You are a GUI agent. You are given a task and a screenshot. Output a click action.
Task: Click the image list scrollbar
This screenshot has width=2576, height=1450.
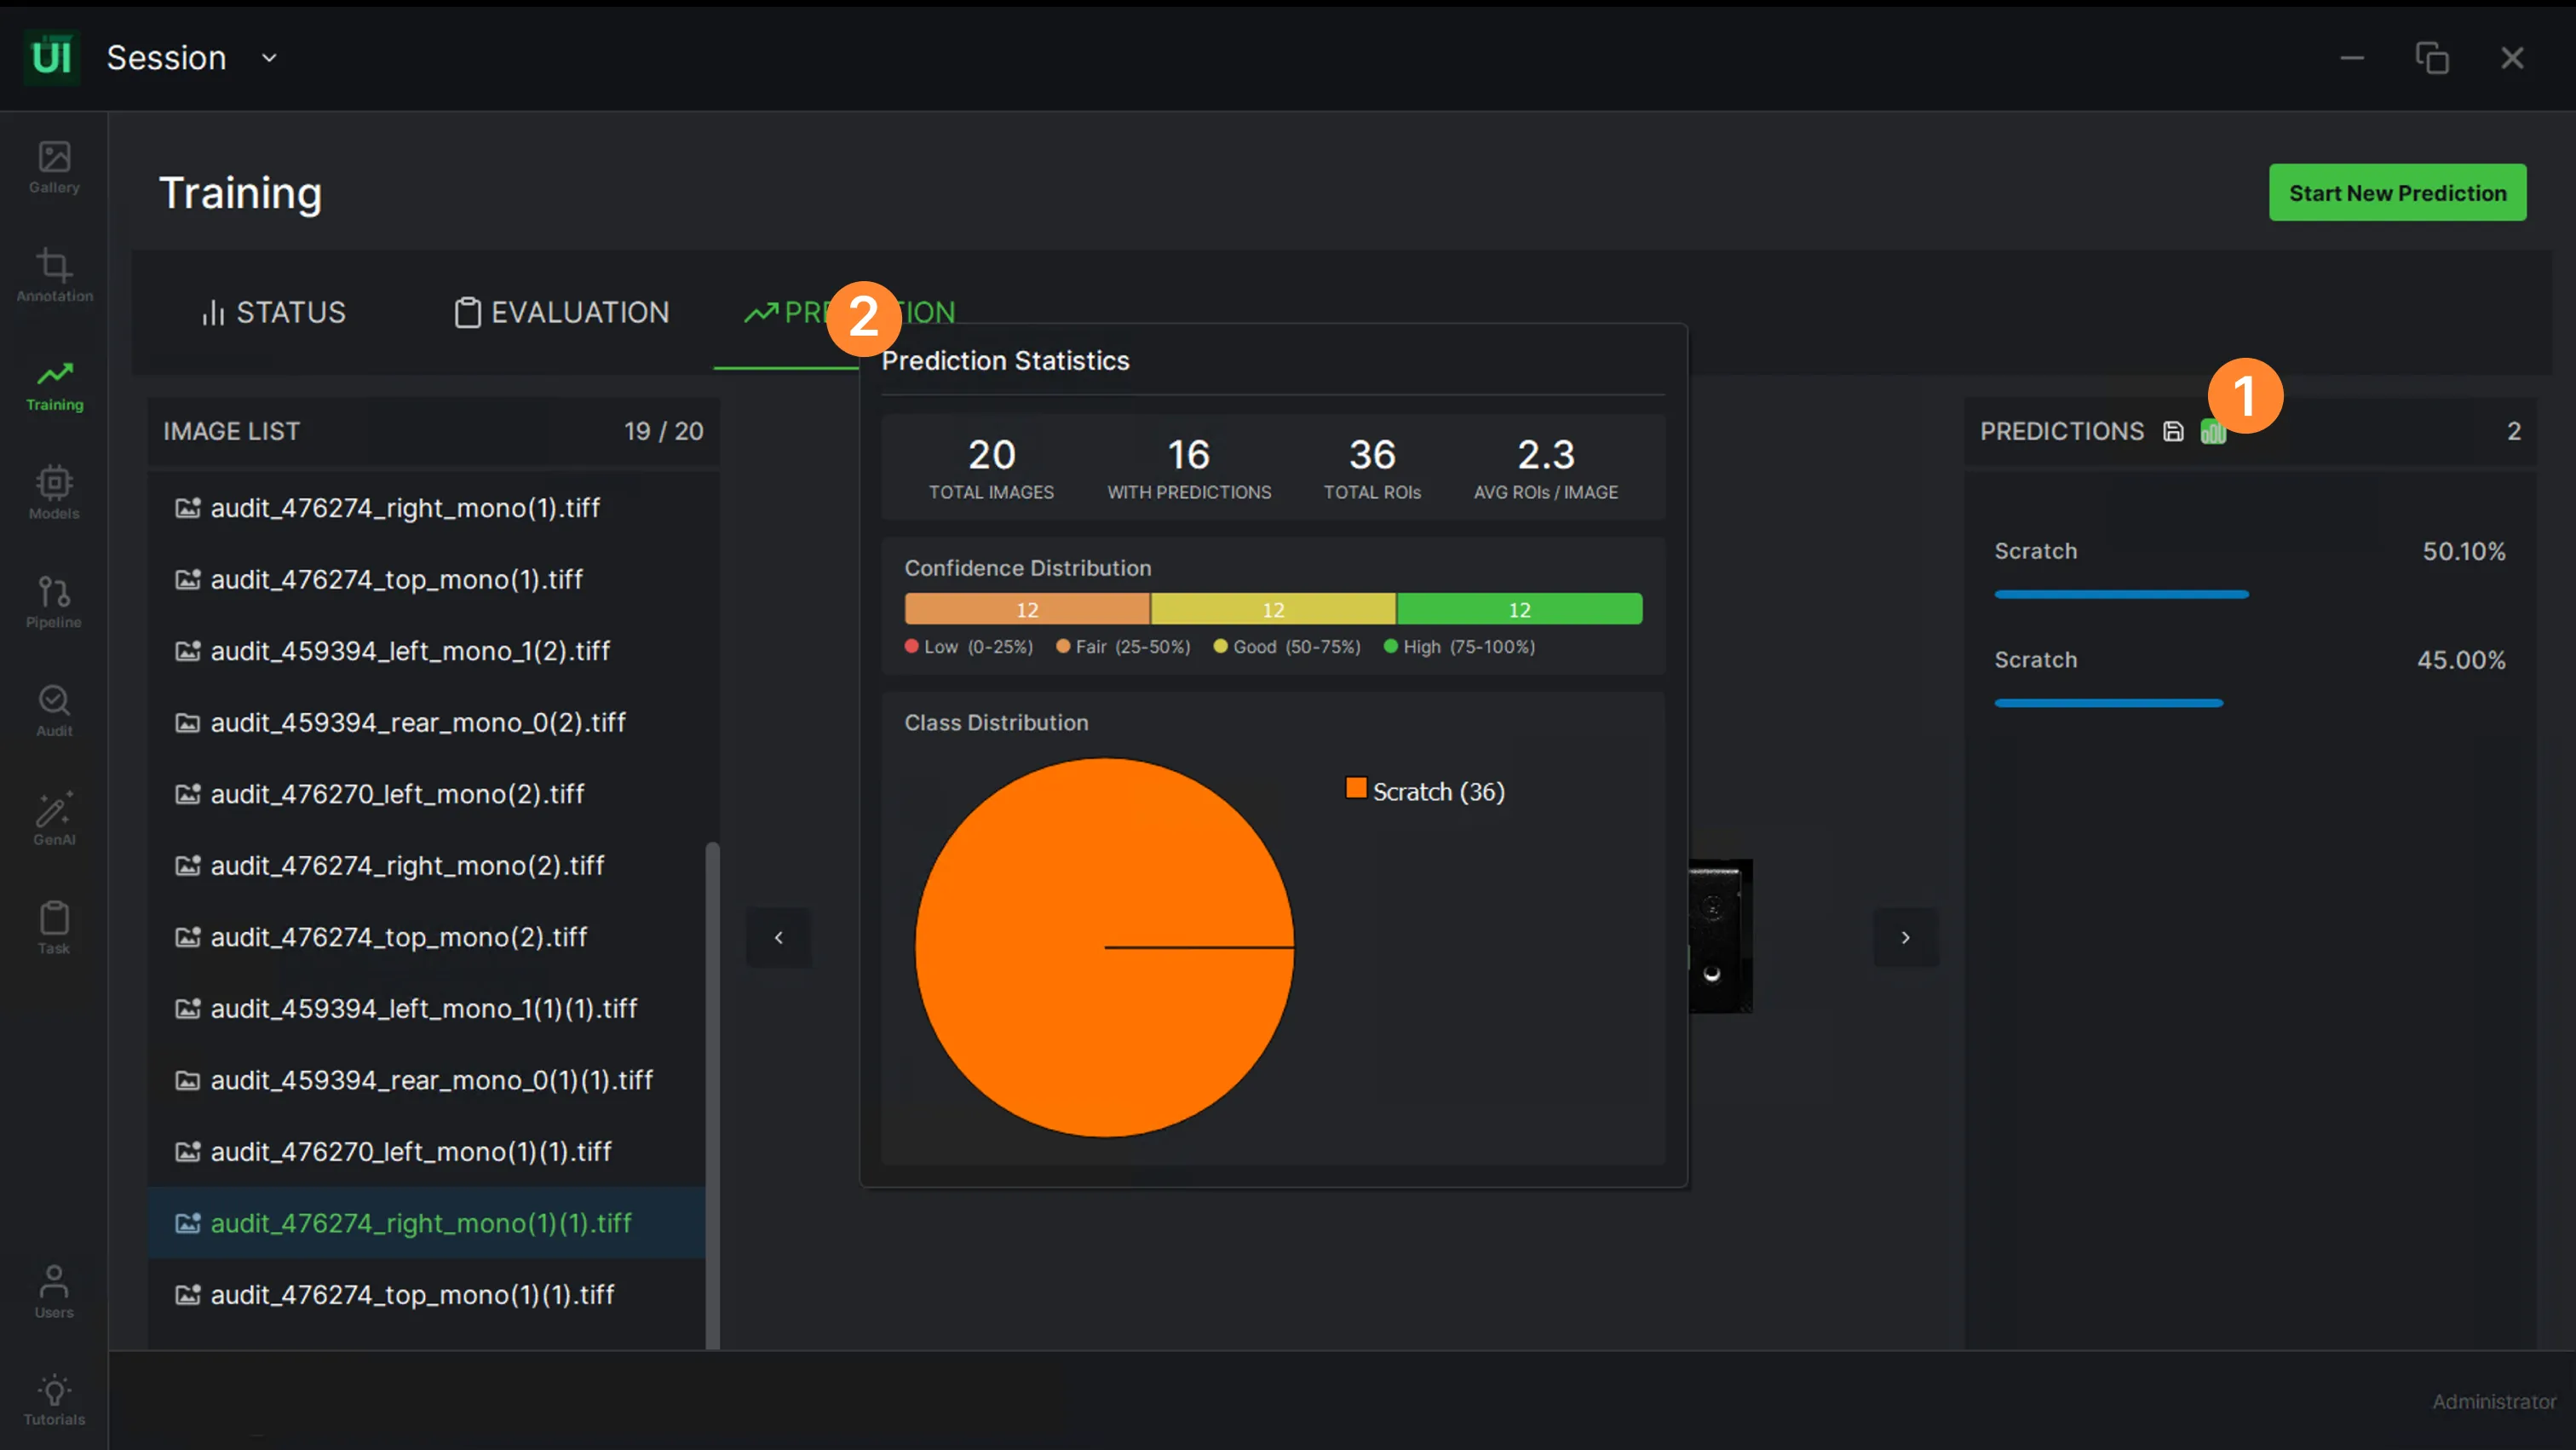(712, 1095)
